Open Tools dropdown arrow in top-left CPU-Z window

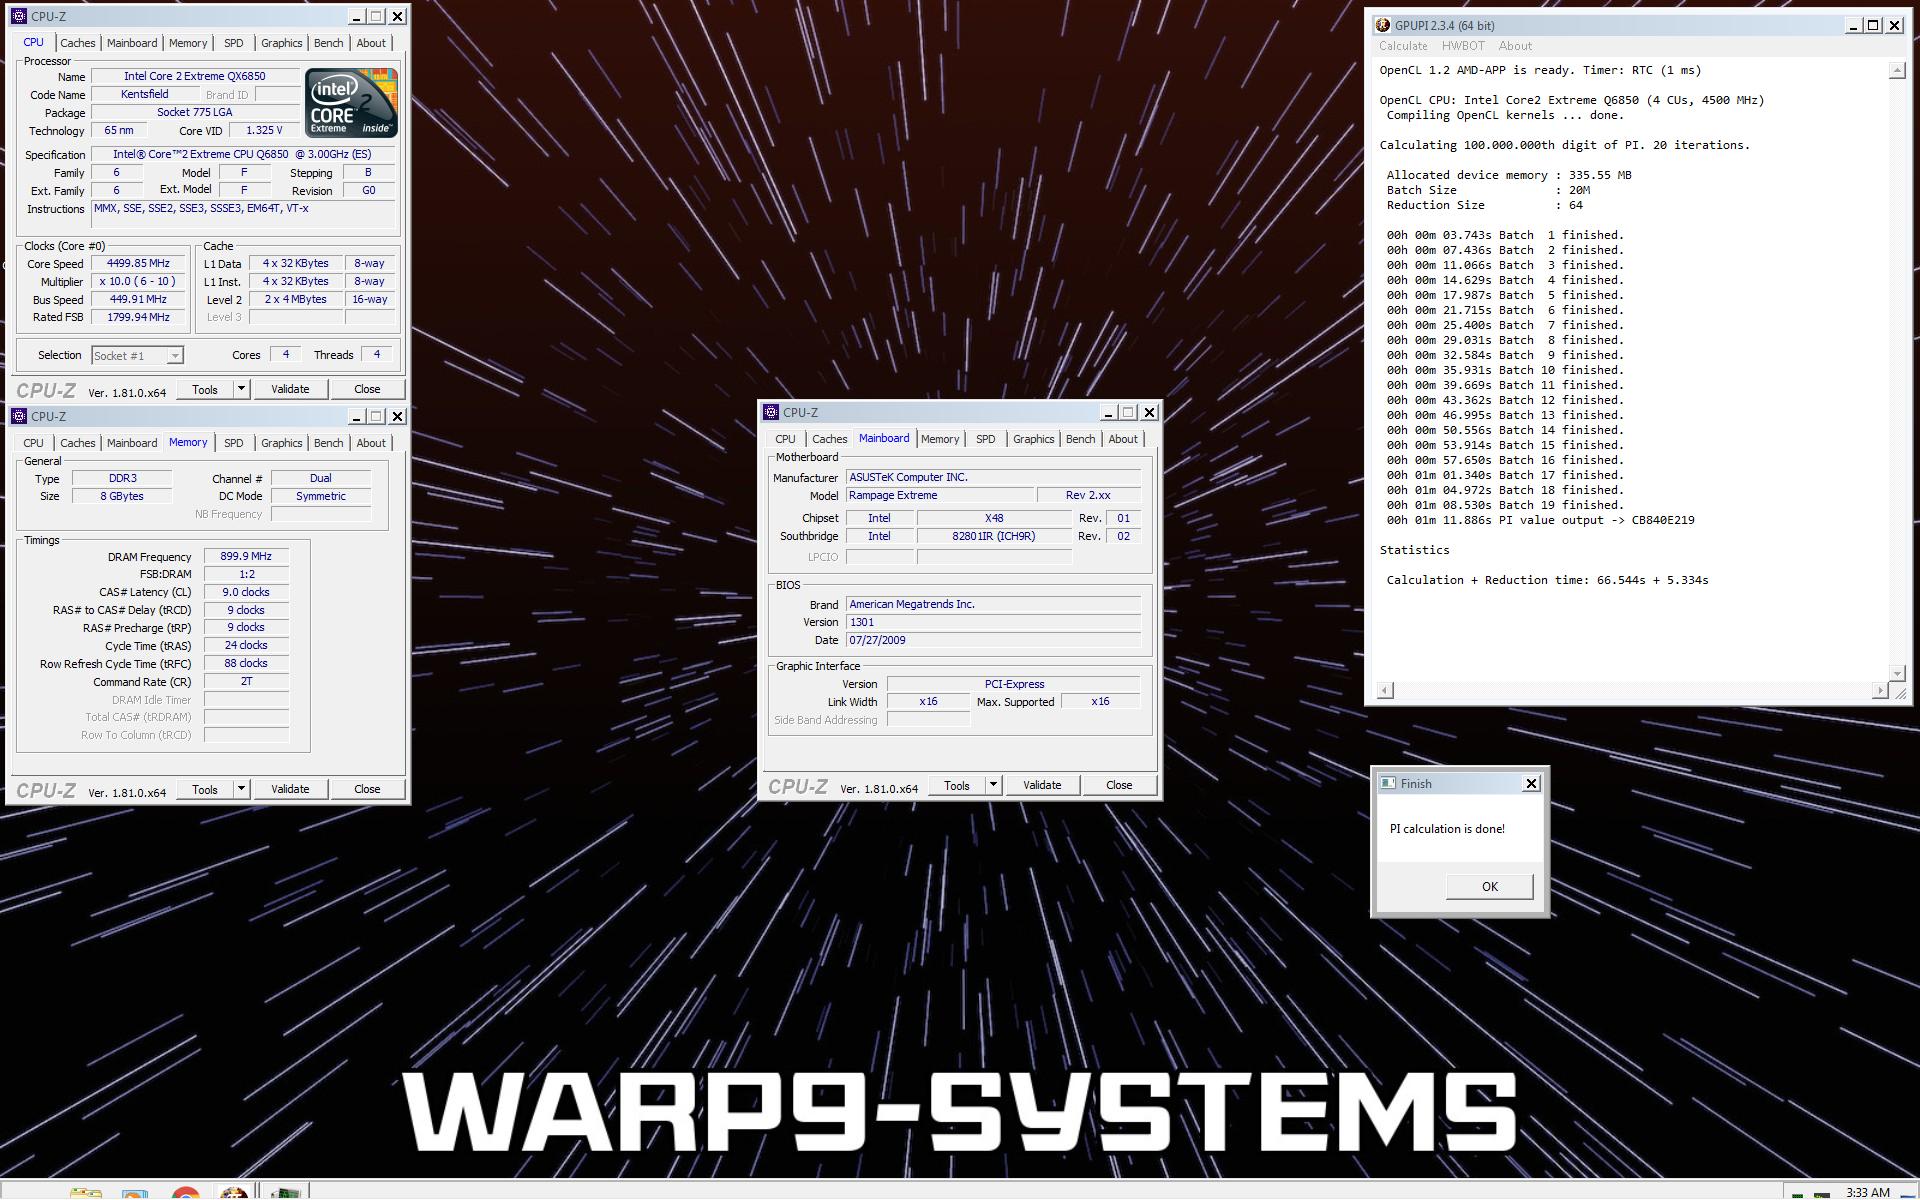coord(241,389)
